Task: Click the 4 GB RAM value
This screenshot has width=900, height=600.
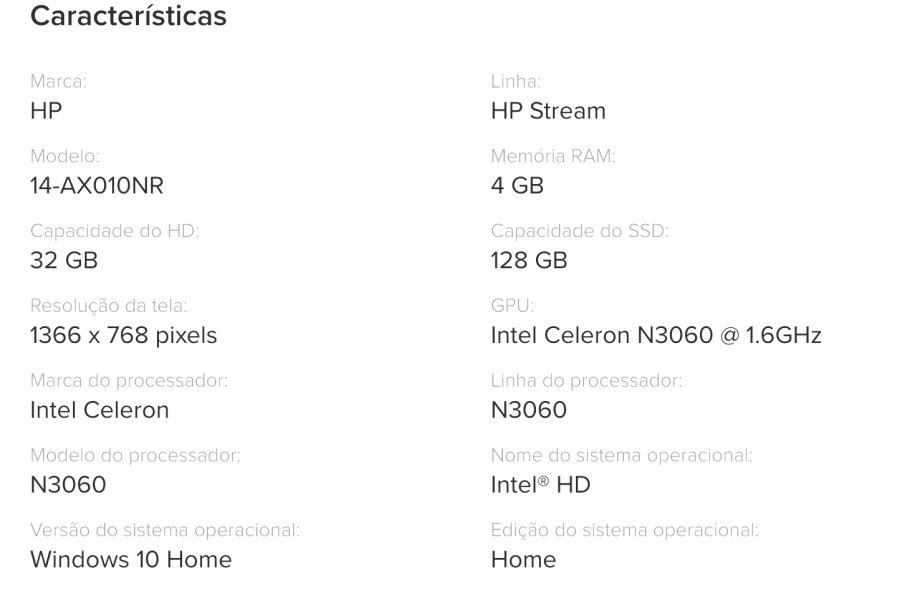Action: 517,186
